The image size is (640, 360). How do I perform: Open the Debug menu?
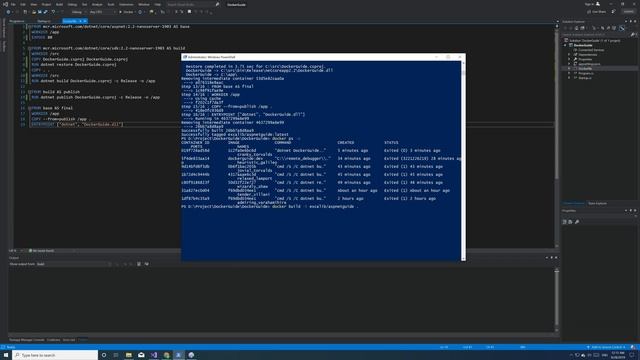(72, 4)
